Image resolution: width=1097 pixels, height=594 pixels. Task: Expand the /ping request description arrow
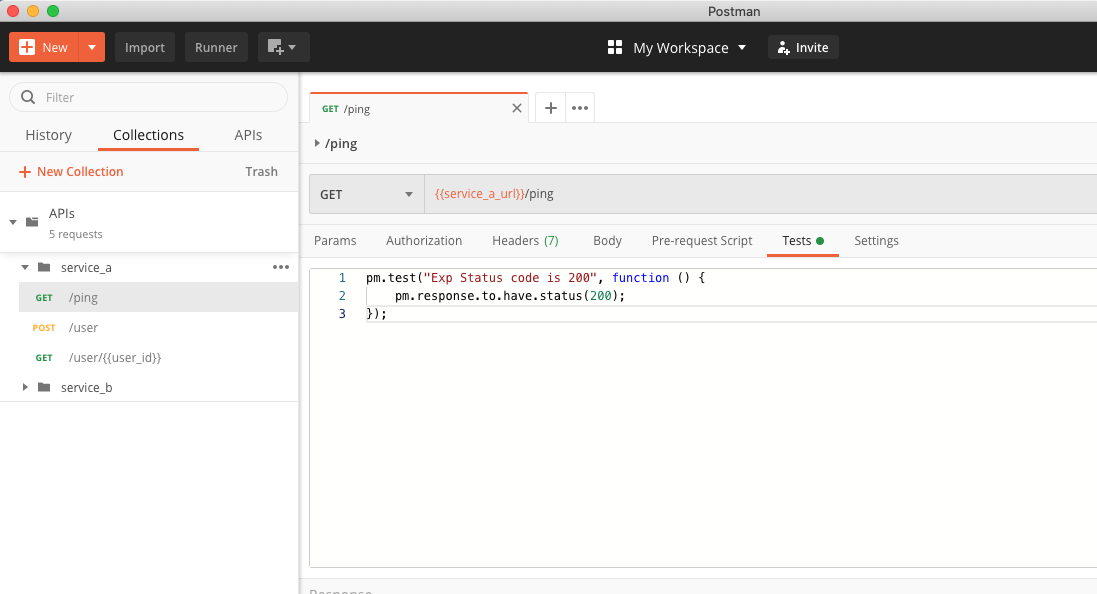click(x=317, y=143)
